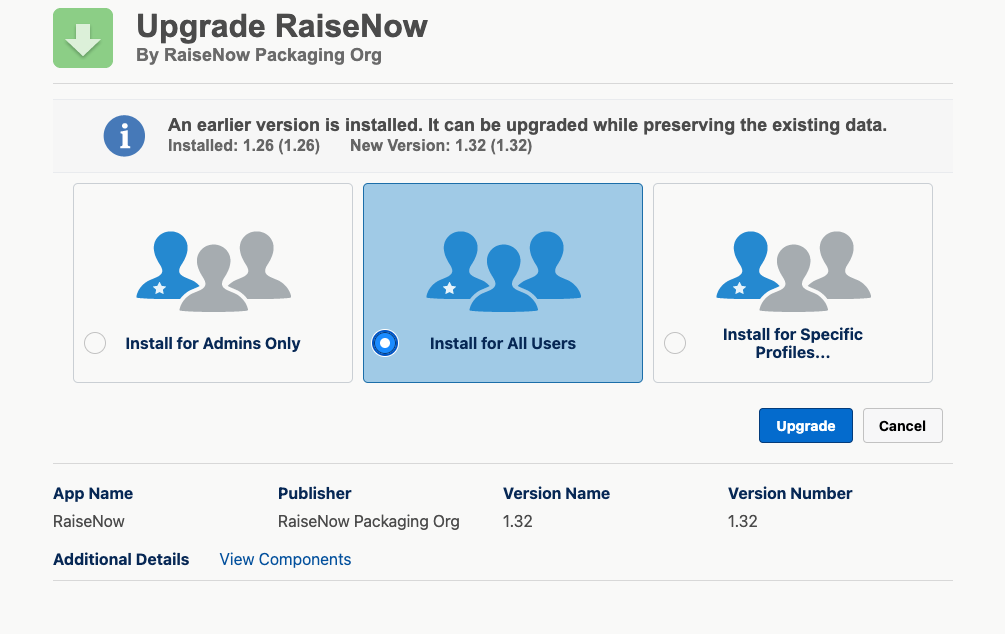Click the 'RaiseNow' app name value
The image size is (1005, 634).
[x=88, y=521]
